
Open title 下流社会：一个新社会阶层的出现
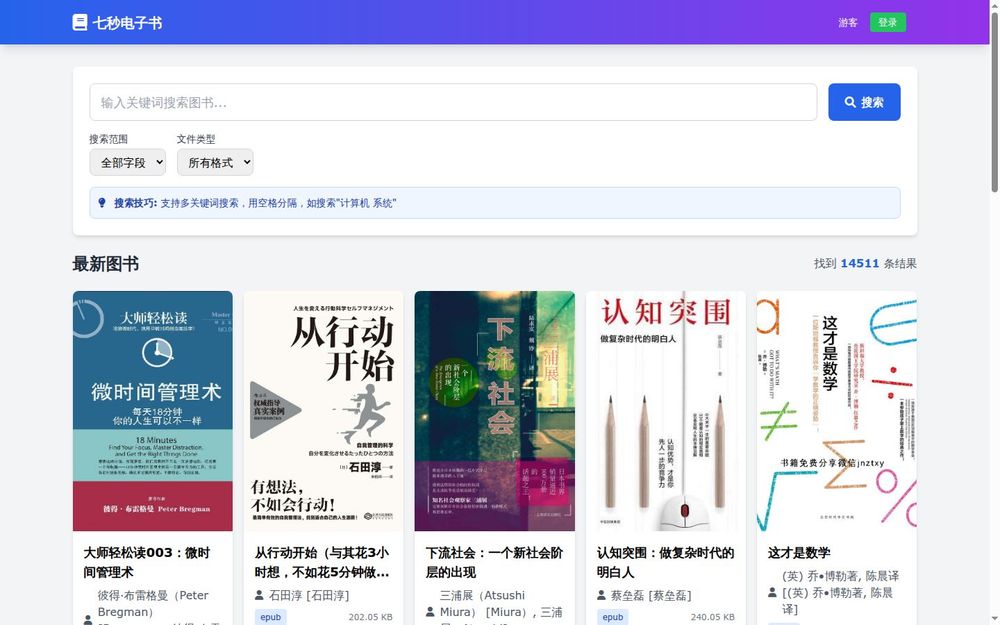pyautogui.click(x=494, y=562)
